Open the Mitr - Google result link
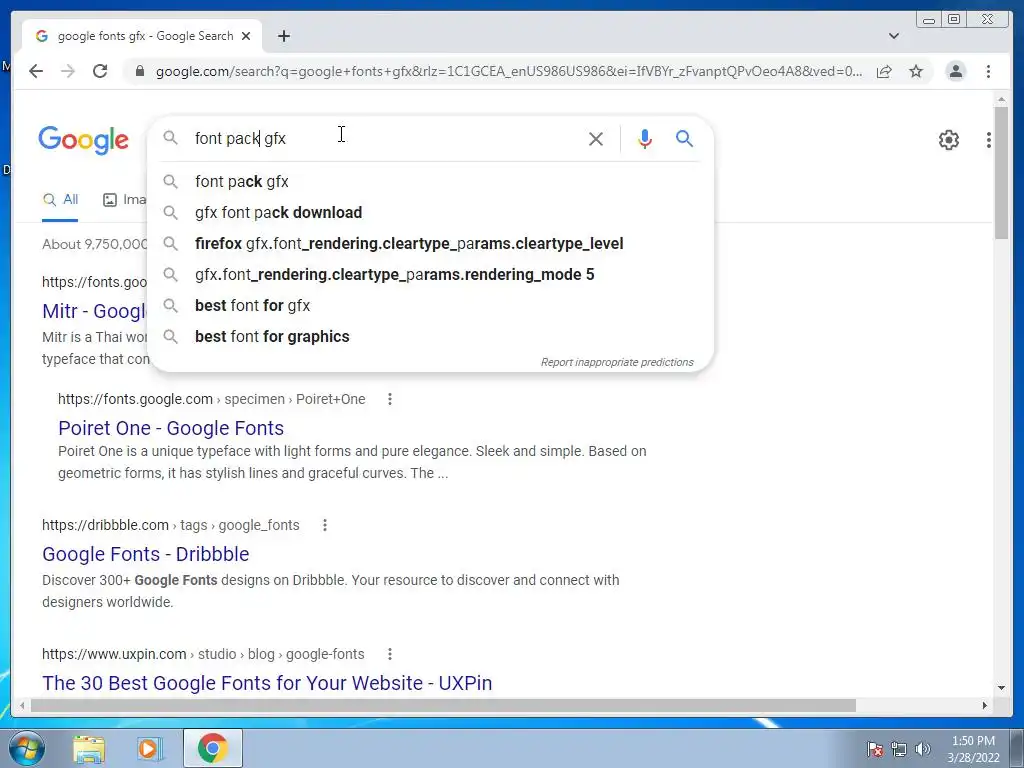Screen dimensions: 1024x768 pyautogui.click(x=94, y=312)
